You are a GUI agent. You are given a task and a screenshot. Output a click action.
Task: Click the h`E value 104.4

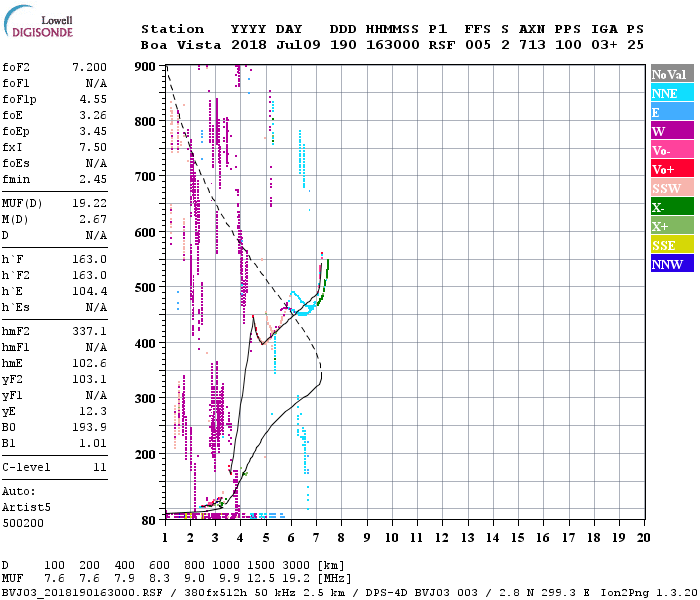(x=89, y=292)
